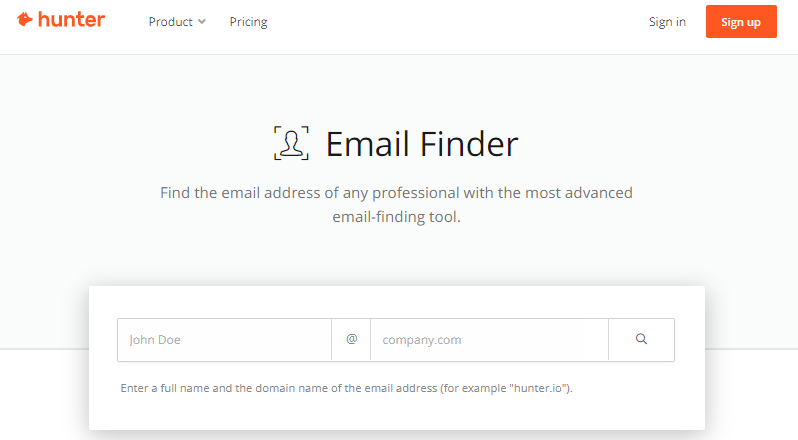Go to the Pricing page
Screen dimensions: 798x440
pos(248,22)
